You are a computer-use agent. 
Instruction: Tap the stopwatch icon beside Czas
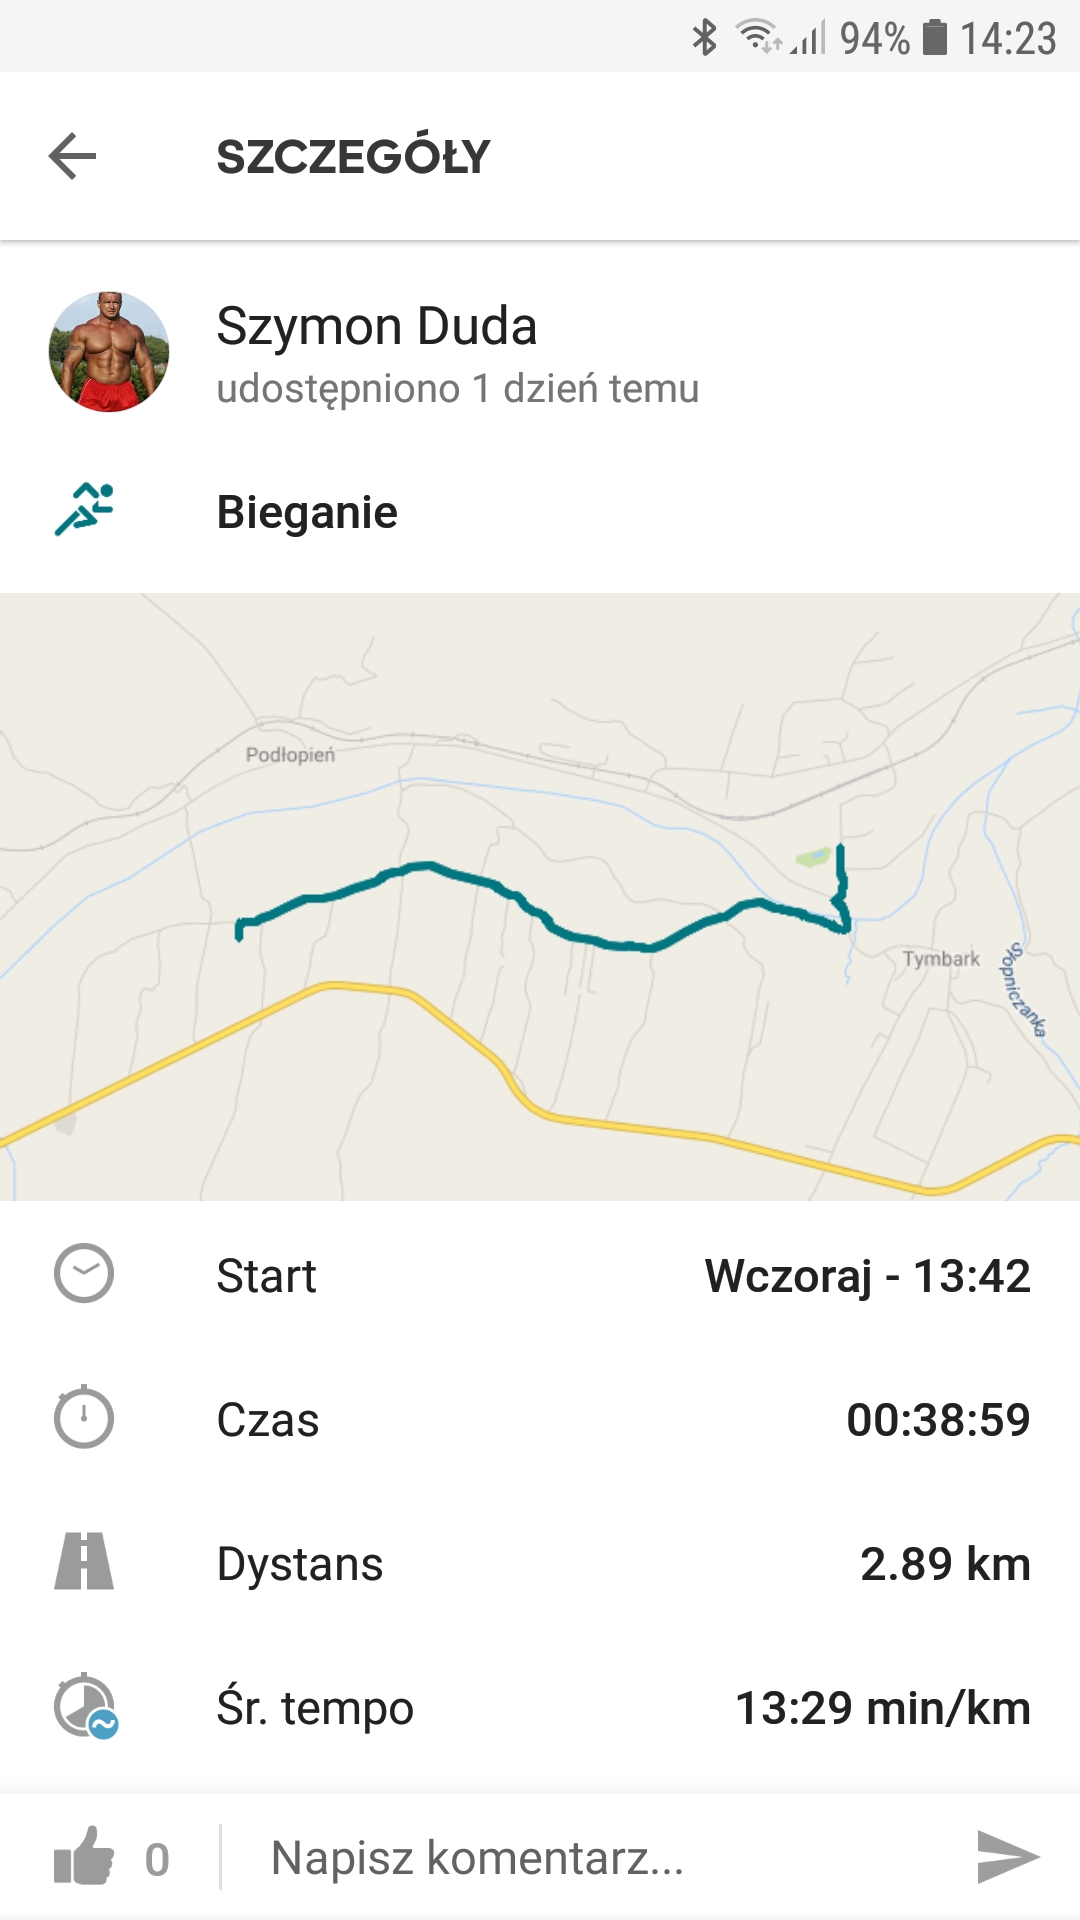[84, 1417]
